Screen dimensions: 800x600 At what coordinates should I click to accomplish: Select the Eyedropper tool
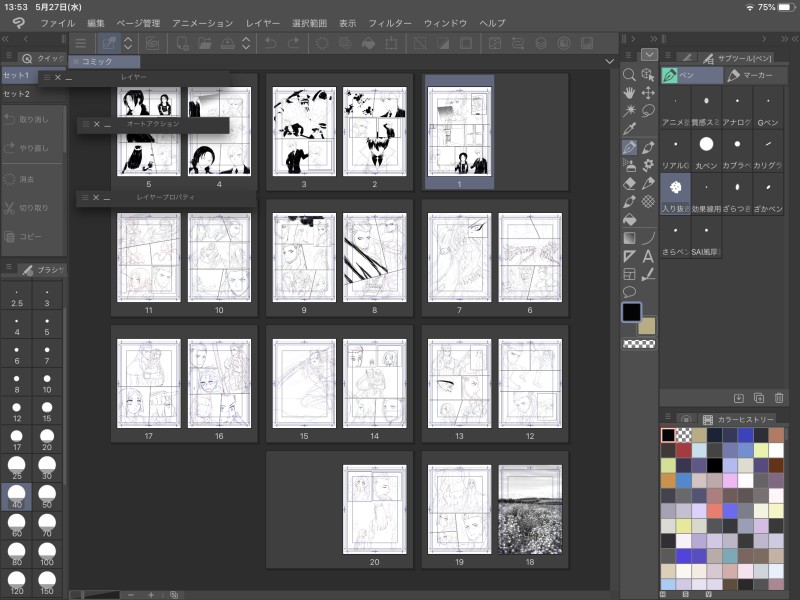tap(629, 129)
